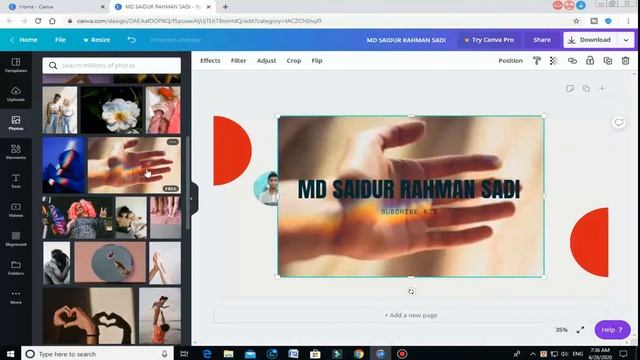Open the Background sidebar panel
Viewport: 640px width, 360px height.
pyautogui.click(x=16, y=239)
